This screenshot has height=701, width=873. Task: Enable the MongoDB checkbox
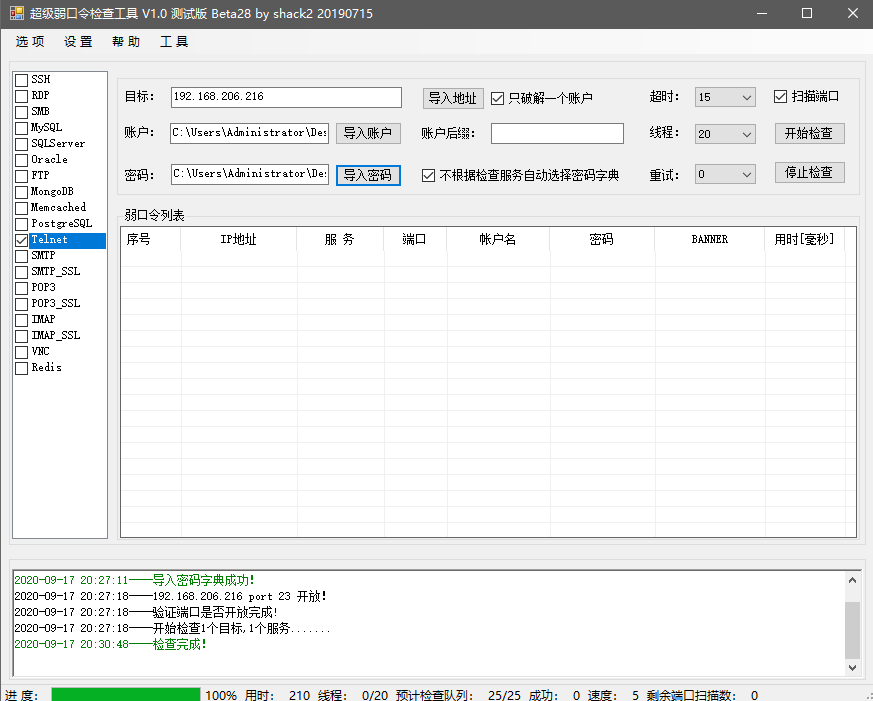(x=21, y=193)
